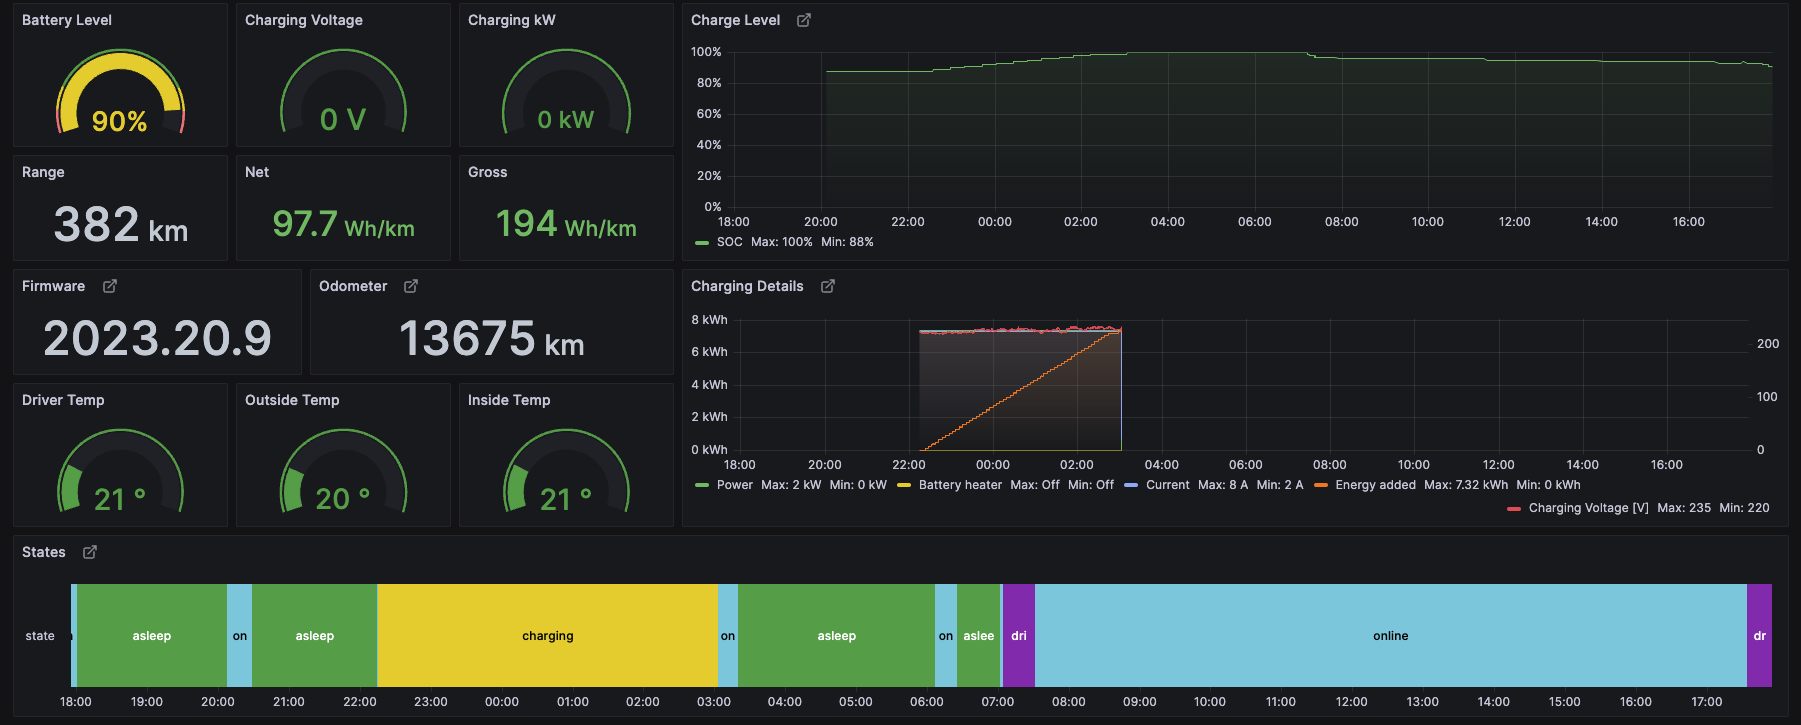Click the States panel title
Viewport: 1801px width, 725px height.
click(44, 552)
